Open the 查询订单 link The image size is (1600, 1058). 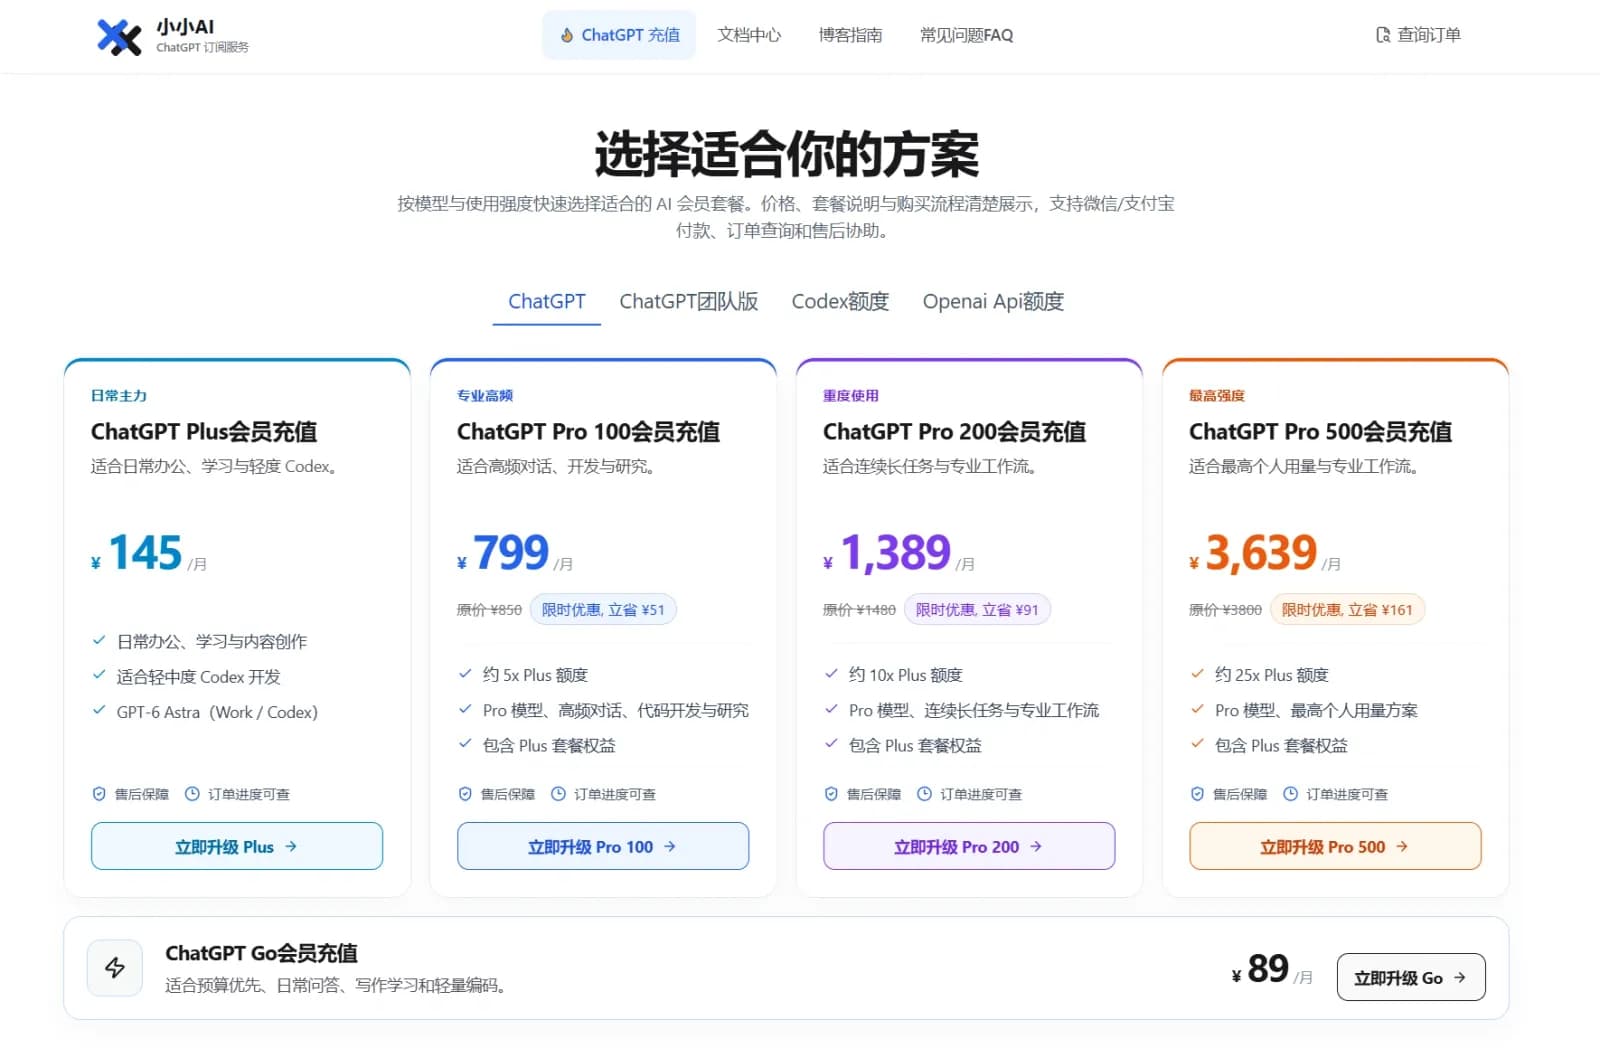click(1418, 36)
